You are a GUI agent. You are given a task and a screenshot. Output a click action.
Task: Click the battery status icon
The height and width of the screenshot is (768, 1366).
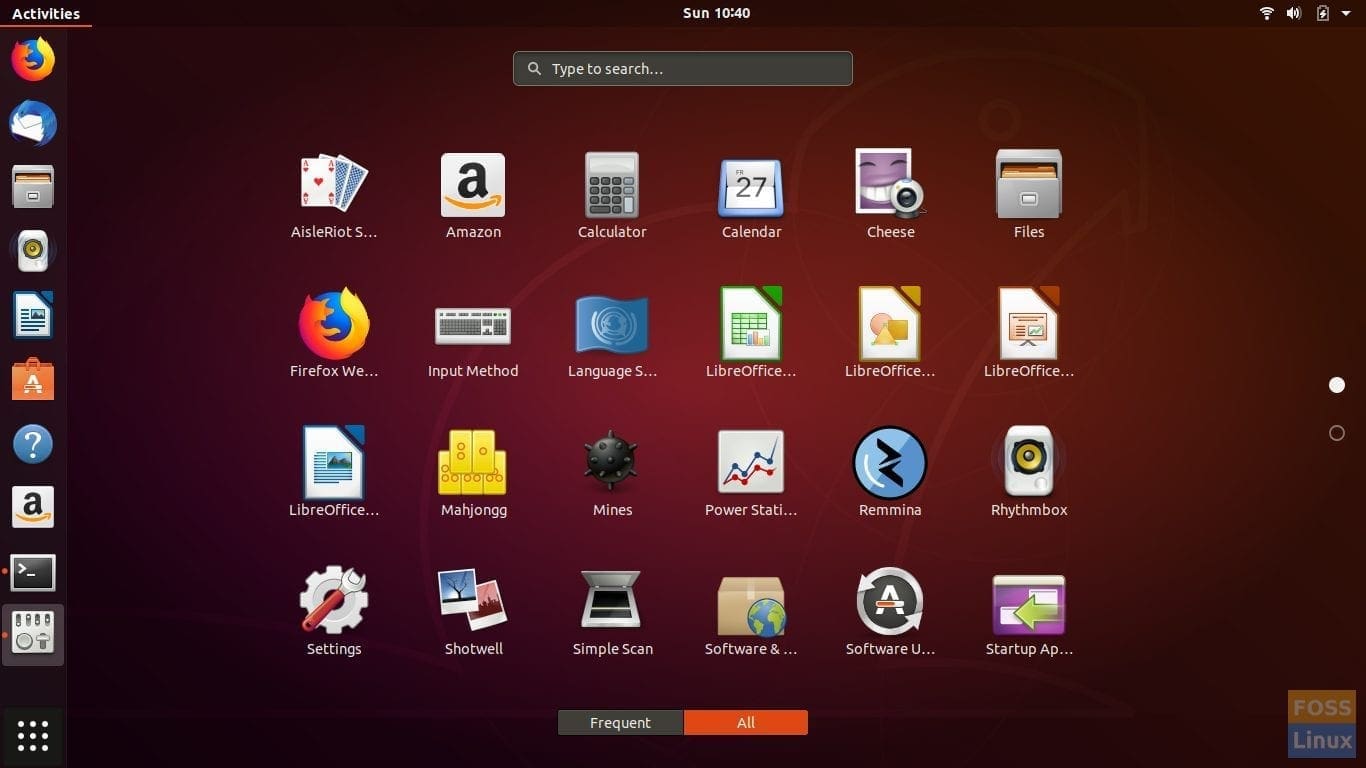click(1323, 13)
